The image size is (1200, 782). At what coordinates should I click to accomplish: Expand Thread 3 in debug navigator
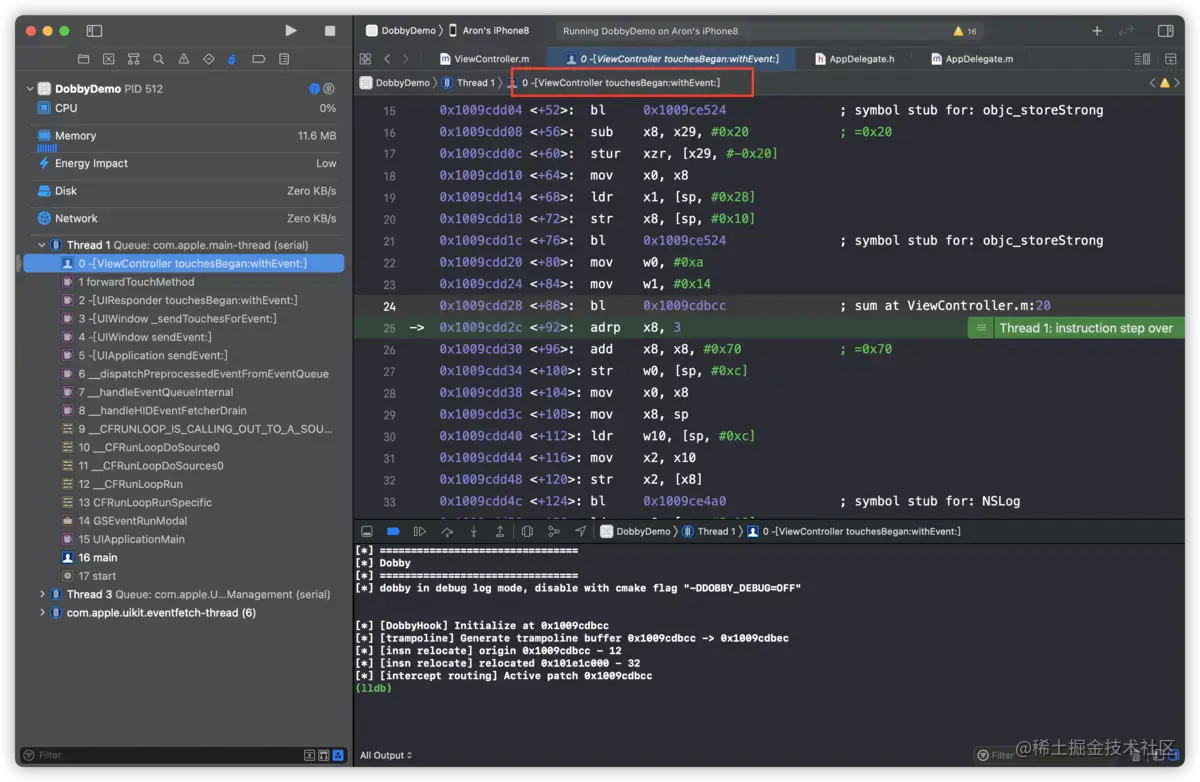[42, 594]
